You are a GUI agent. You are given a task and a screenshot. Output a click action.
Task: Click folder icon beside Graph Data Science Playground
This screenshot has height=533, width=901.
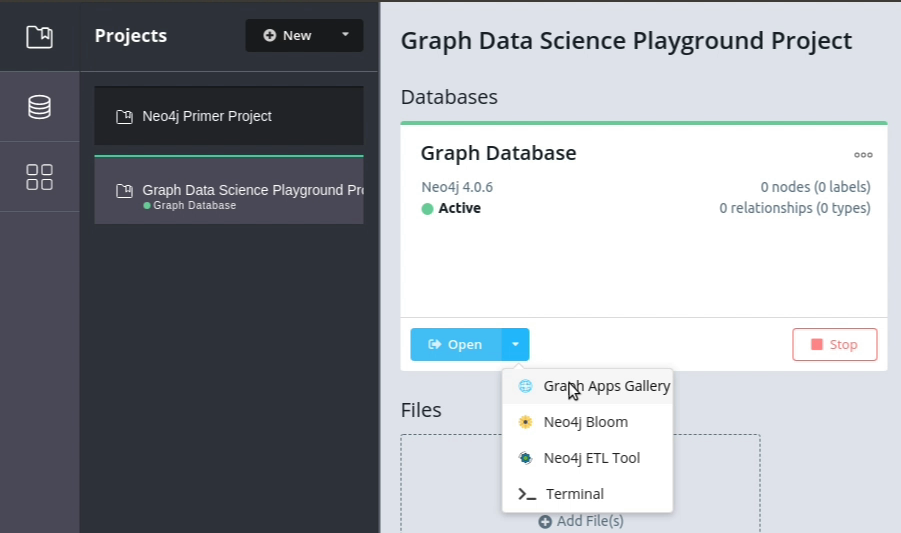click(x=124, y=191)
